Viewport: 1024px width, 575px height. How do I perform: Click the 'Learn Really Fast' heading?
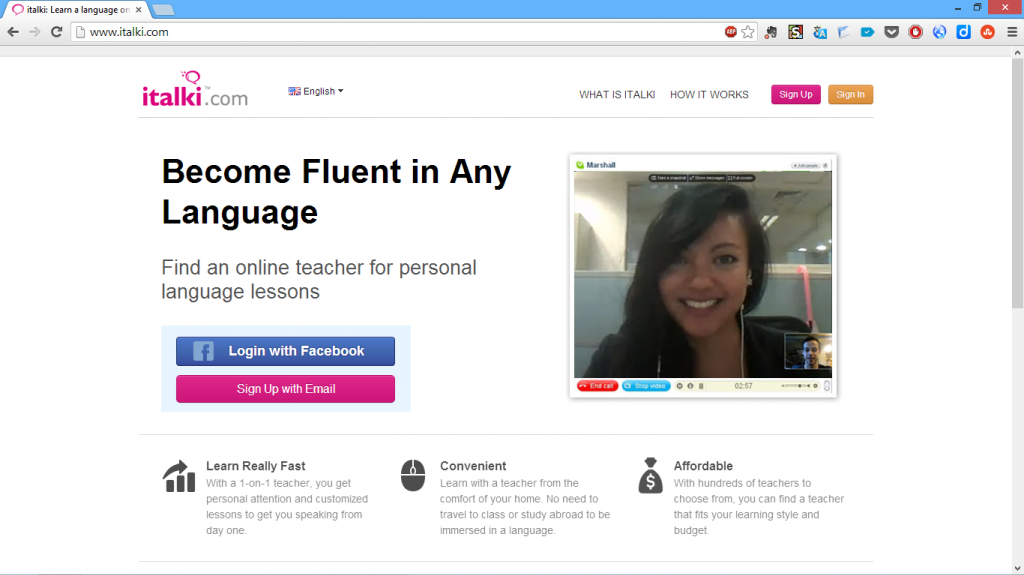pos(255,466)
